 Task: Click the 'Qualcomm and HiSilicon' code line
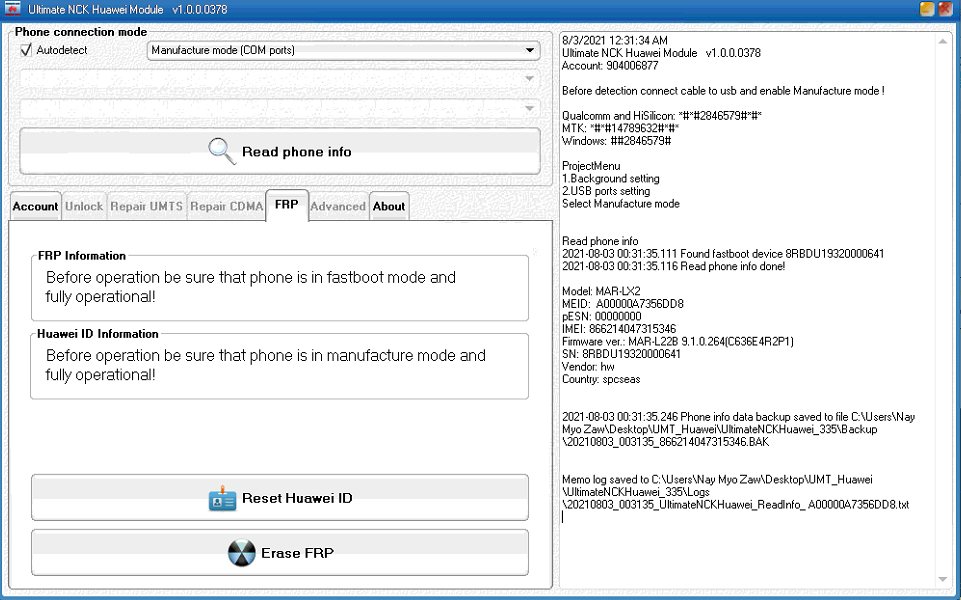pyautogui.click(x=662, y=116)
